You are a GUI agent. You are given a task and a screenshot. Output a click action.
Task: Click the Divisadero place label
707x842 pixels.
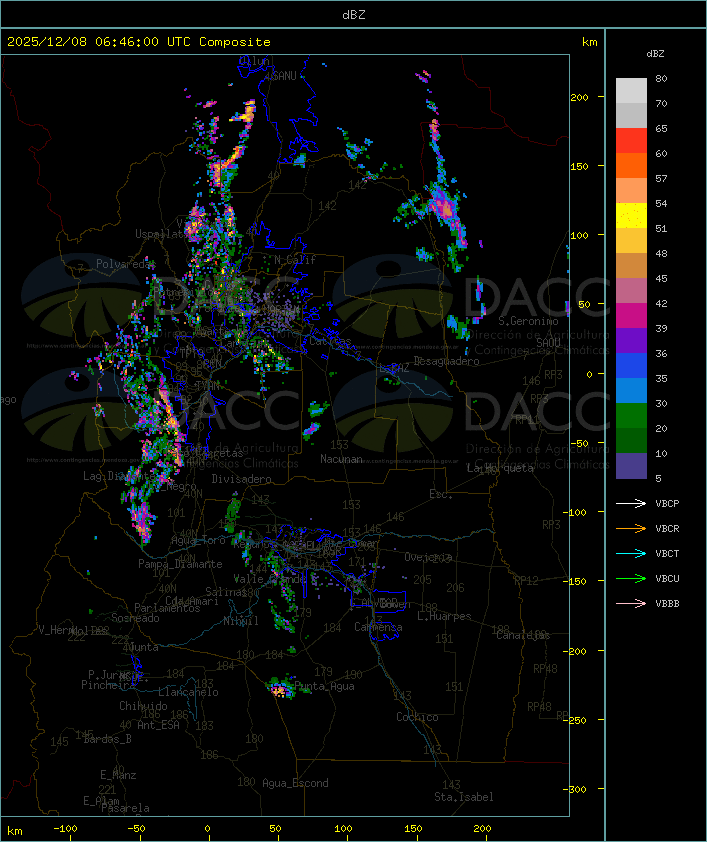pyautogui.click(x=241, y=478)
